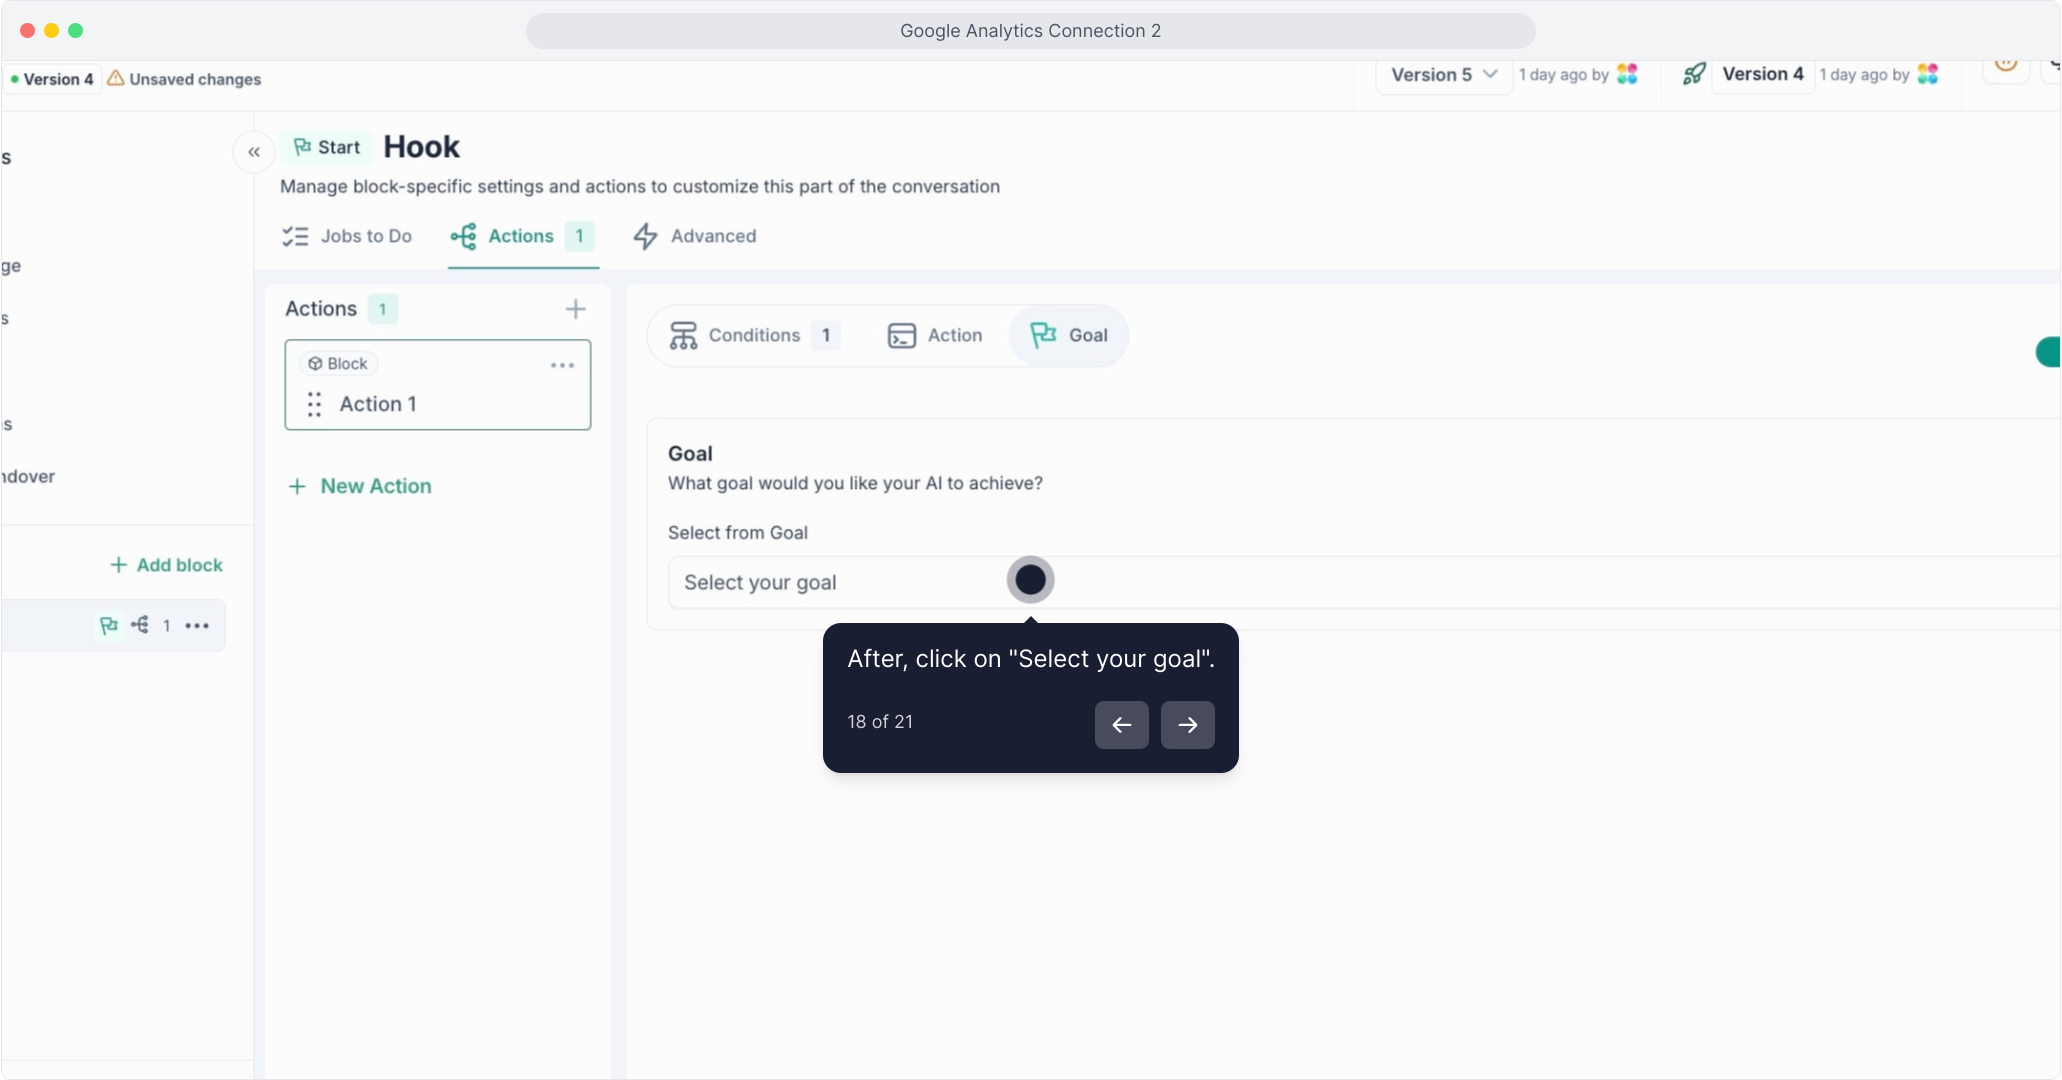The image size is (2062, 1080).
Task: Open three-dots menu on Action 1 card
Action: point(562,365)
